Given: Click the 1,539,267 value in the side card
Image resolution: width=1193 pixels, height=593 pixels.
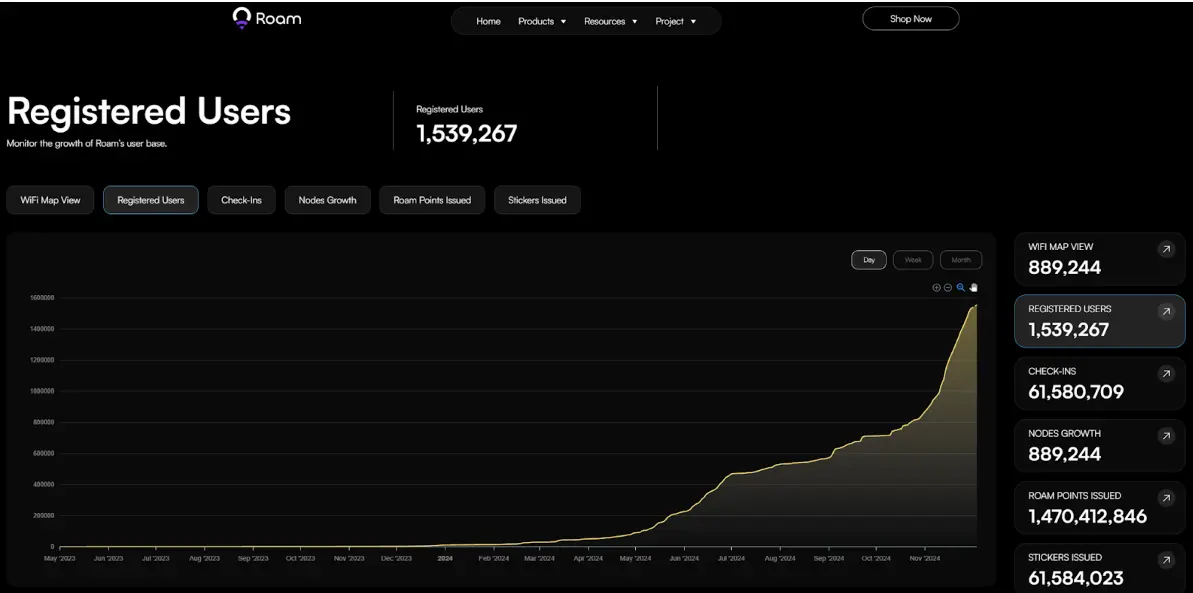Looking at the screenshot, I should click(x=1068, y=330).
